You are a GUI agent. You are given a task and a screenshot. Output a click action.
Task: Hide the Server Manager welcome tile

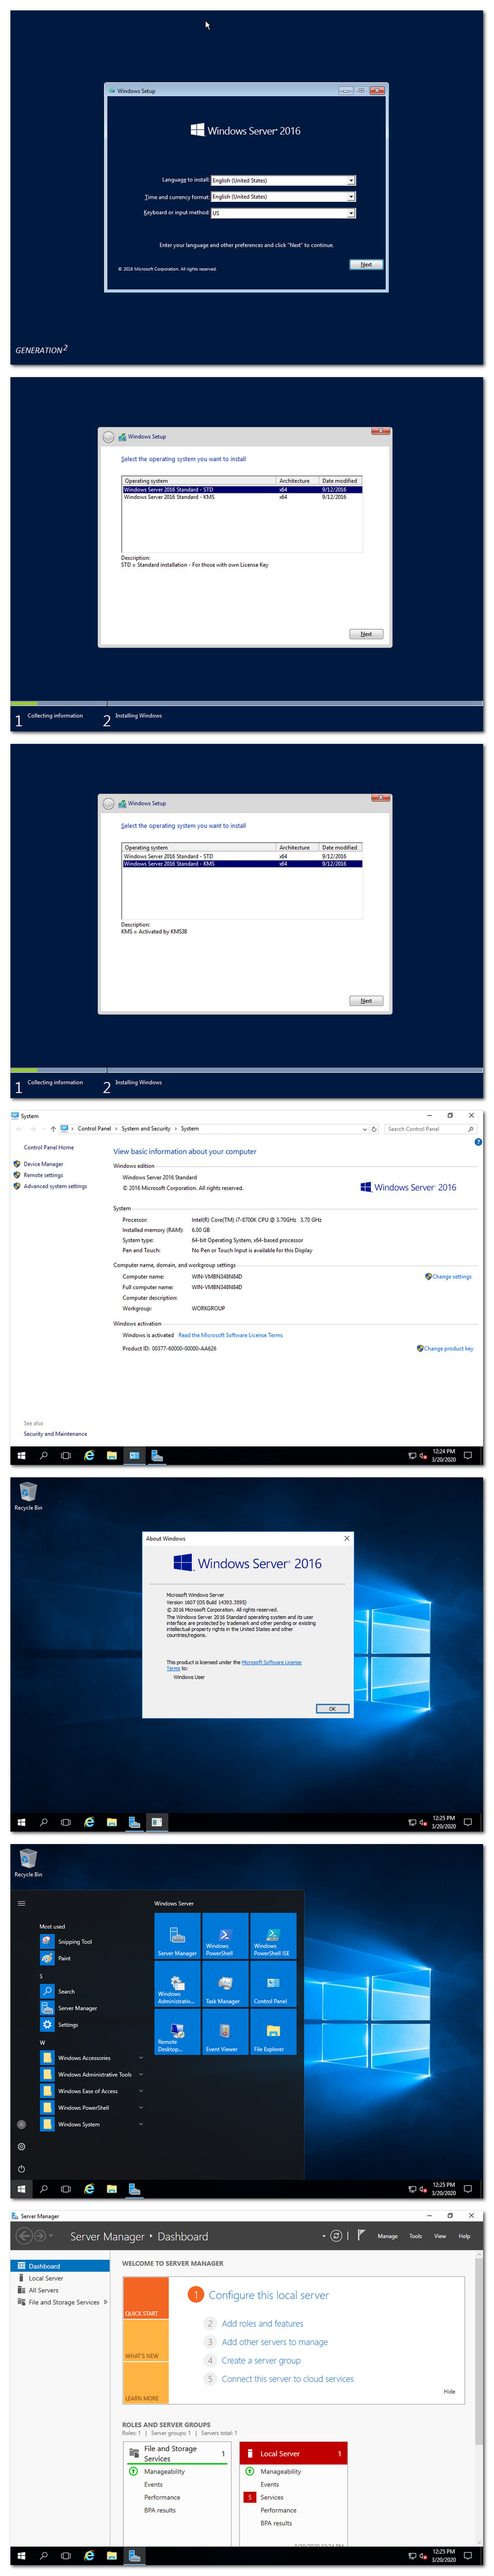point(449,2391)
